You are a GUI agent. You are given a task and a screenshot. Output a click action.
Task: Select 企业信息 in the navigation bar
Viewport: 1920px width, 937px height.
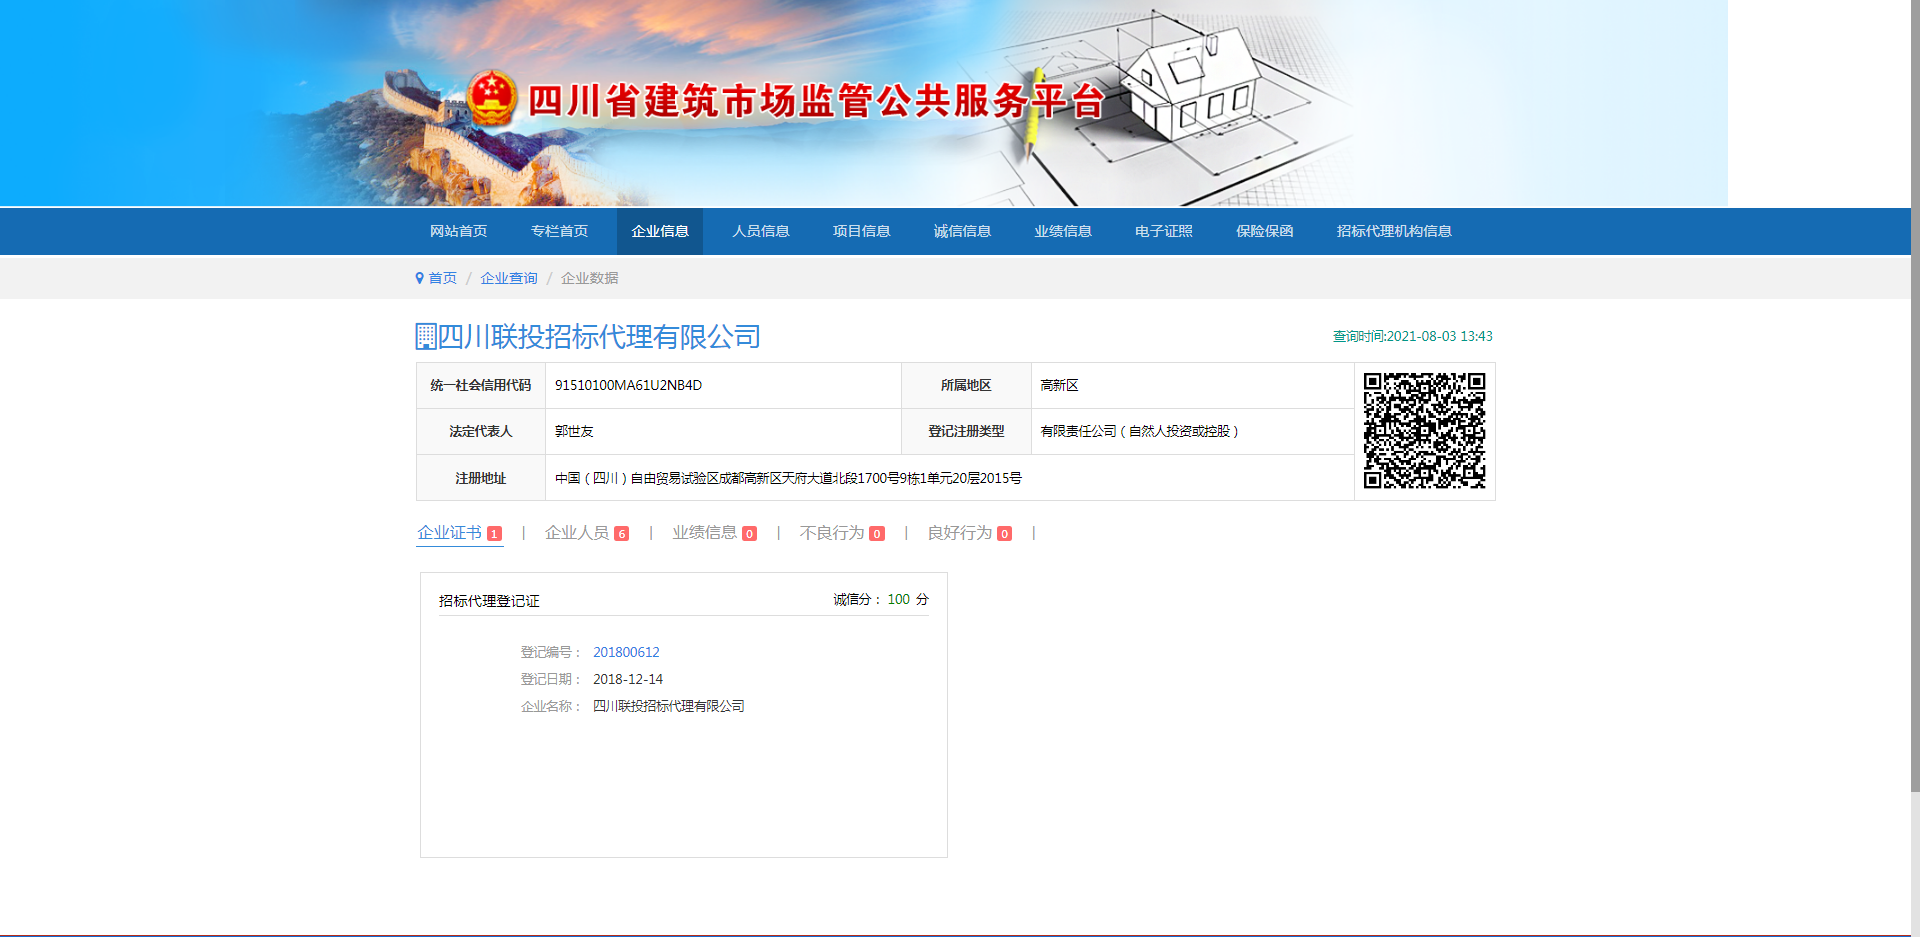660,231
